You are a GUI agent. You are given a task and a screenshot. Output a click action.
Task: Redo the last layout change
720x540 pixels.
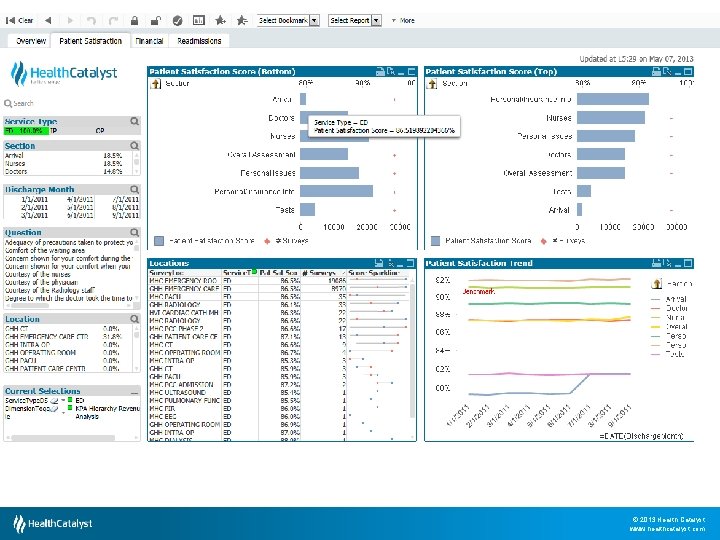pyautogui.click(x=113, y=20)
